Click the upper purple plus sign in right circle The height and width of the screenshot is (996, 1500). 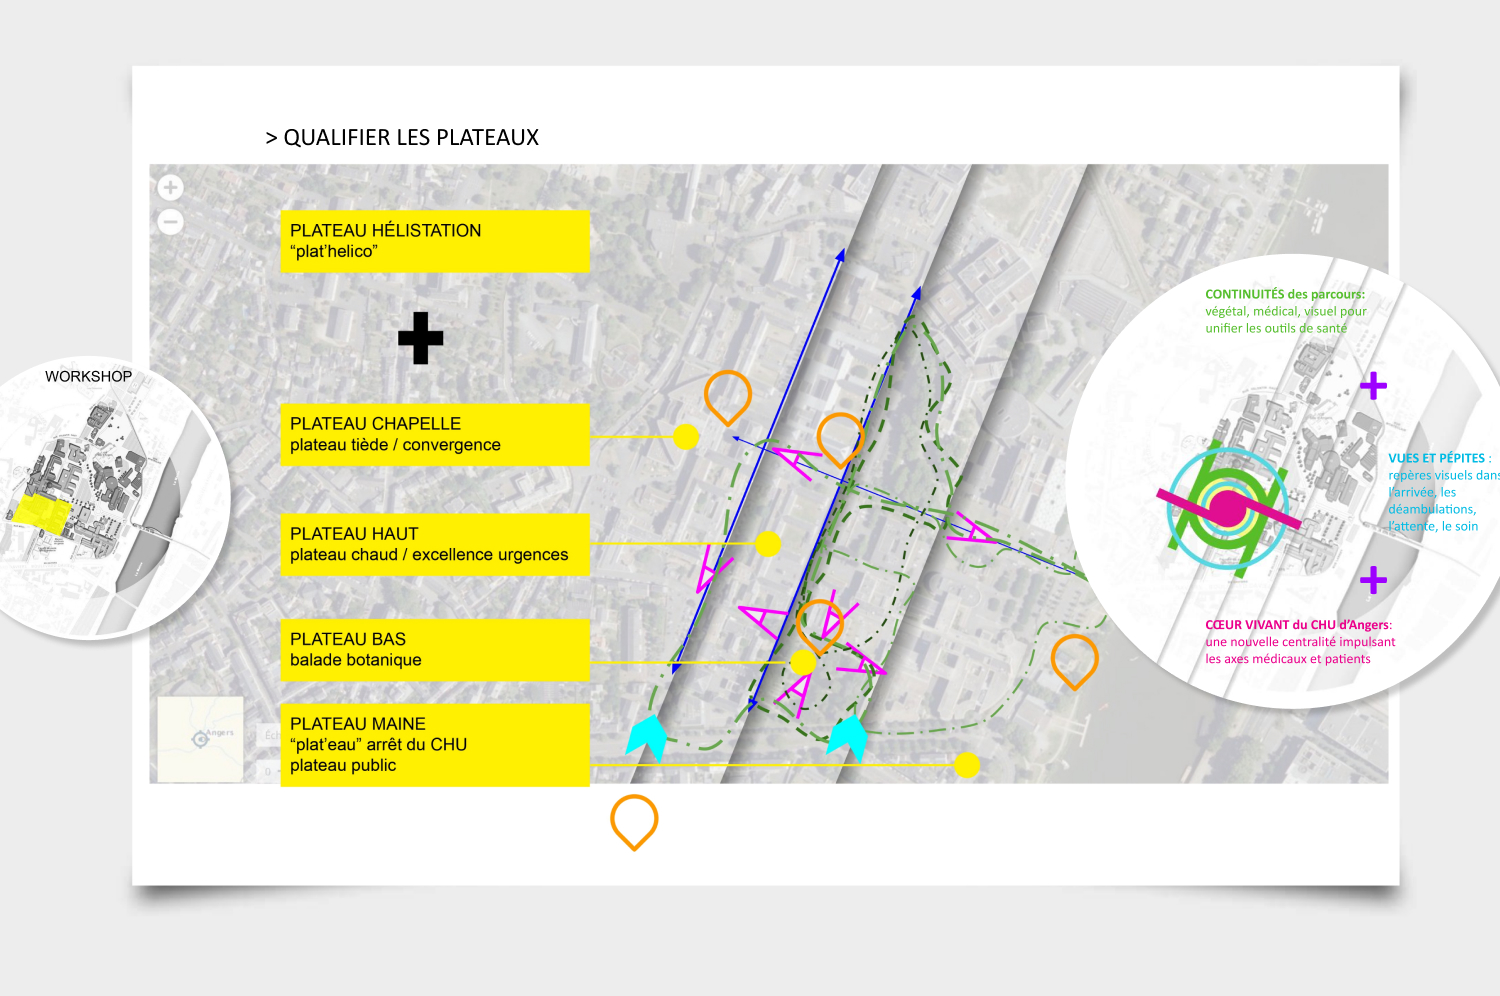[1373, 386]
